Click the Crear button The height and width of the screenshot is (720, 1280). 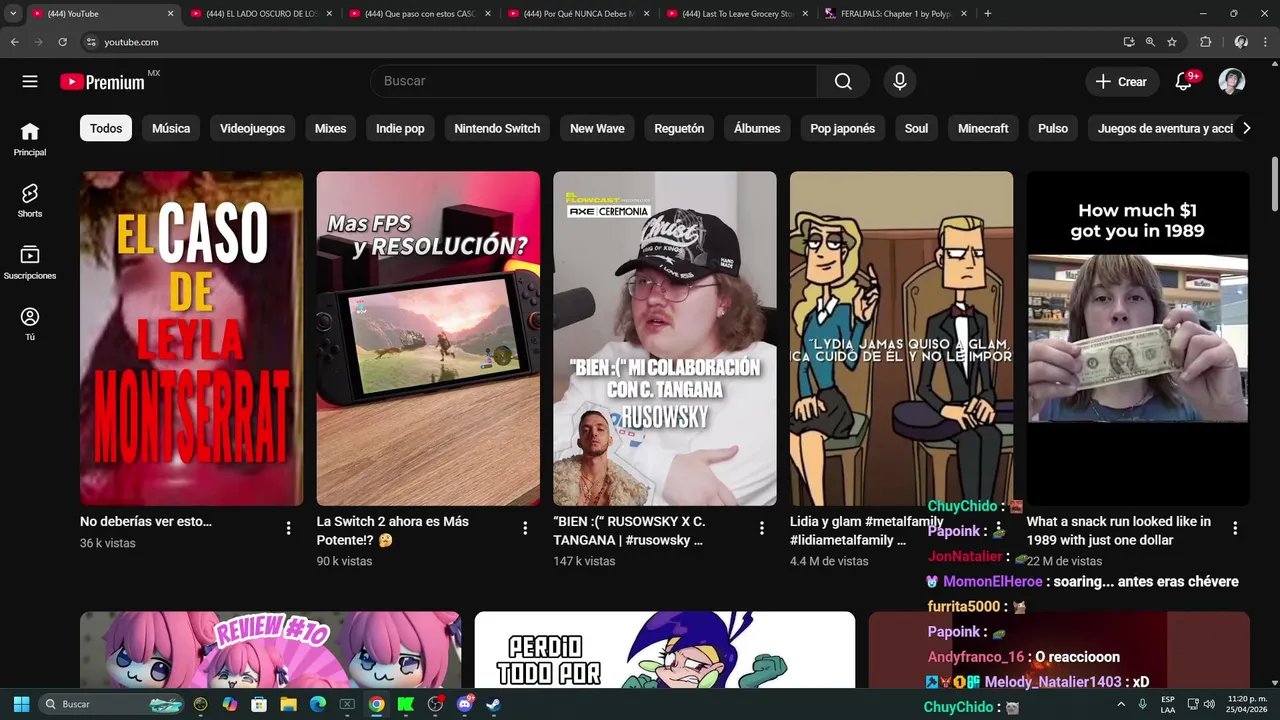click(x=1122, y=82)
